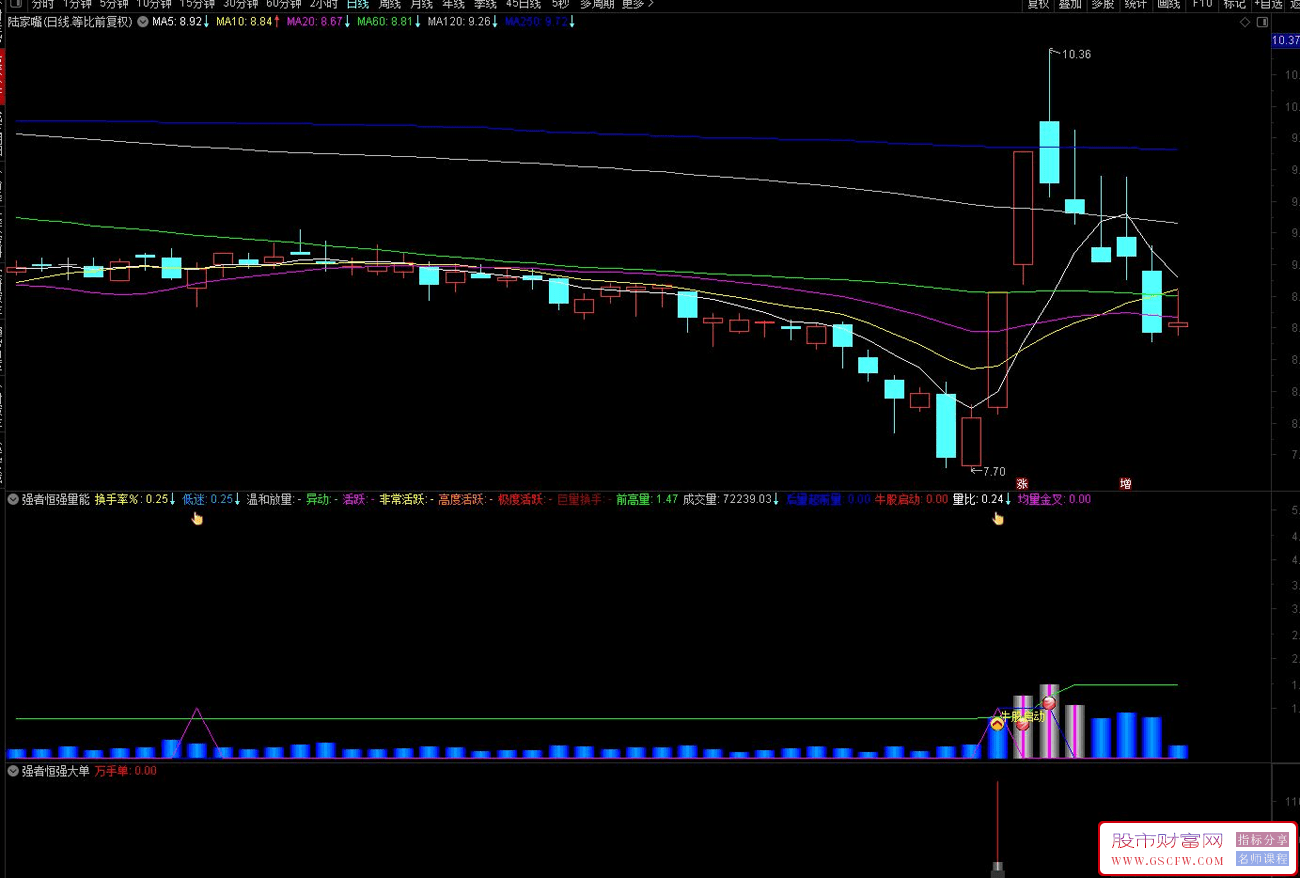Viewport: 1300px width, 878px height.
Task: Click 均量金叉: 0.00 label
Action: (x=1055, y=499)
